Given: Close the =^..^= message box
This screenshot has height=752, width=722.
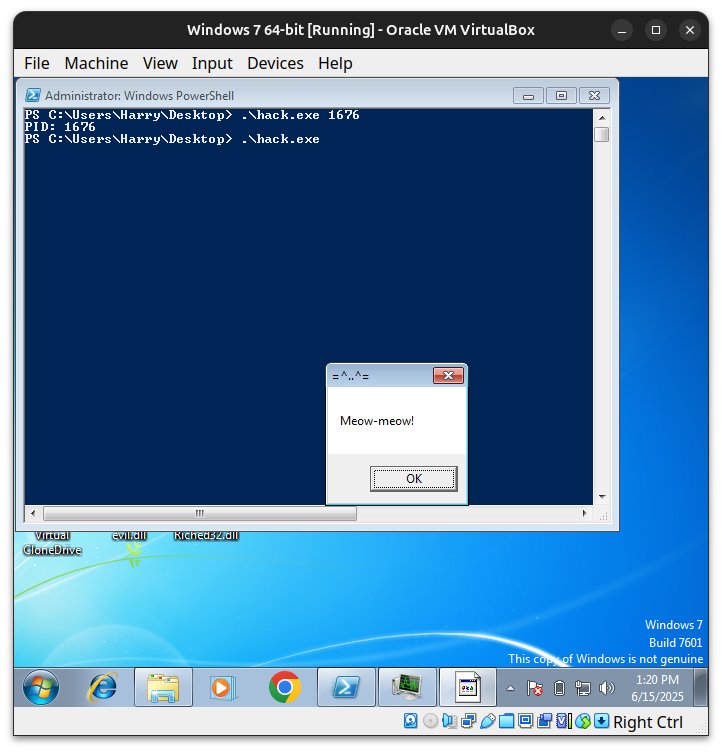Looking at the screenshot, I should [448, 376].
